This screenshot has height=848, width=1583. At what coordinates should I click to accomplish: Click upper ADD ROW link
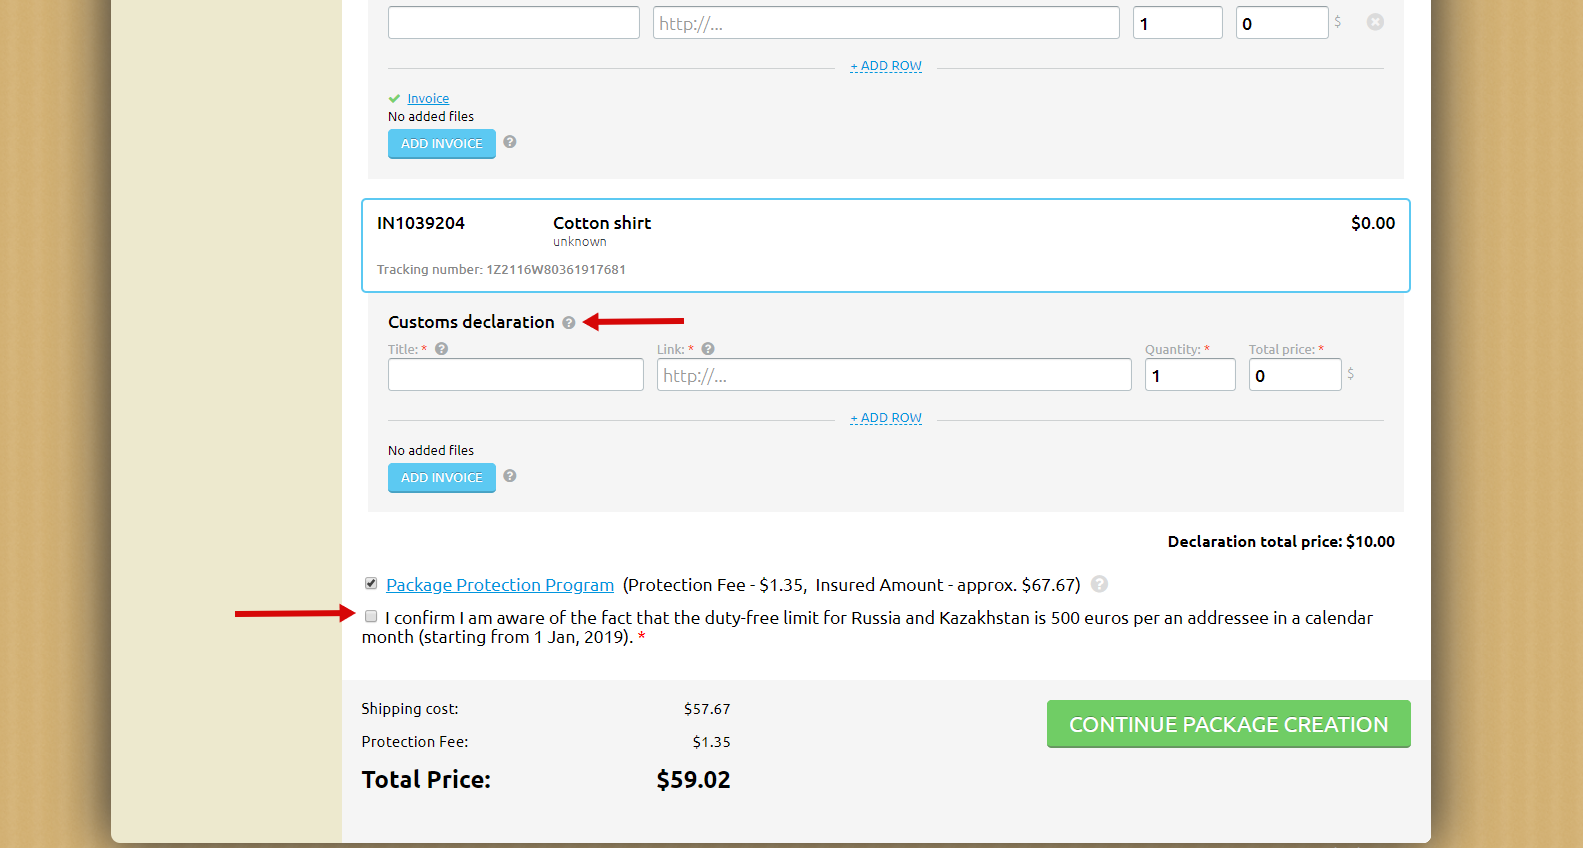[886, 66]
